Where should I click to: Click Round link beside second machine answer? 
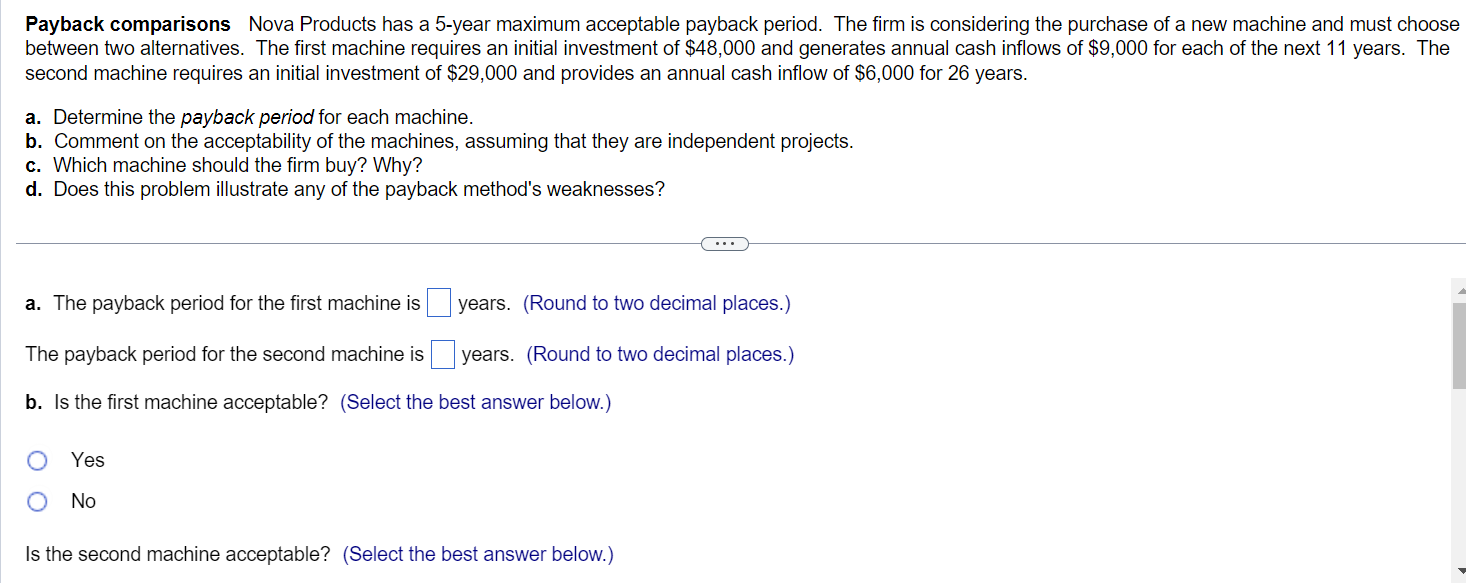pyautogui.click(x=660, y=354)
